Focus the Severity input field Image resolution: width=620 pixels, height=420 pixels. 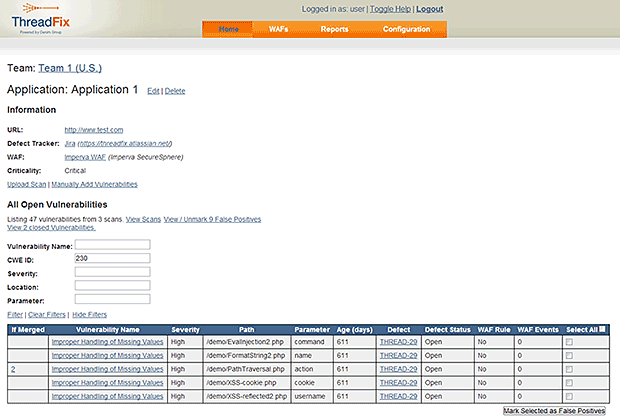click(x=112, y=272)
